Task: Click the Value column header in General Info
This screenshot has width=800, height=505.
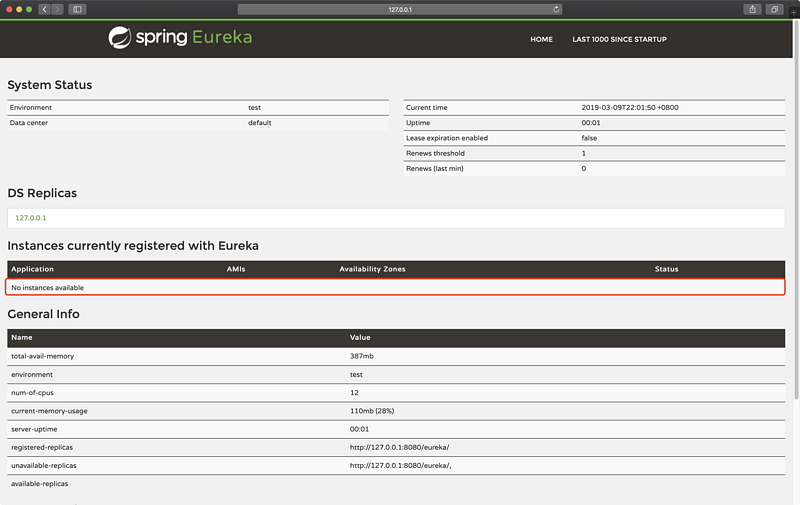Action: coord(360,337)
